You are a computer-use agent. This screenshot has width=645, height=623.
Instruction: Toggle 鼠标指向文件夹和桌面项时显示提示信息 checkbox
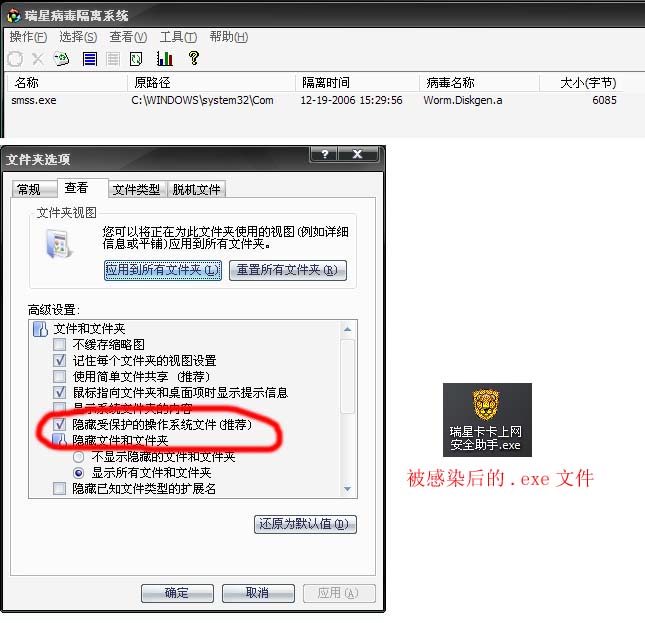tap(59, 393)
